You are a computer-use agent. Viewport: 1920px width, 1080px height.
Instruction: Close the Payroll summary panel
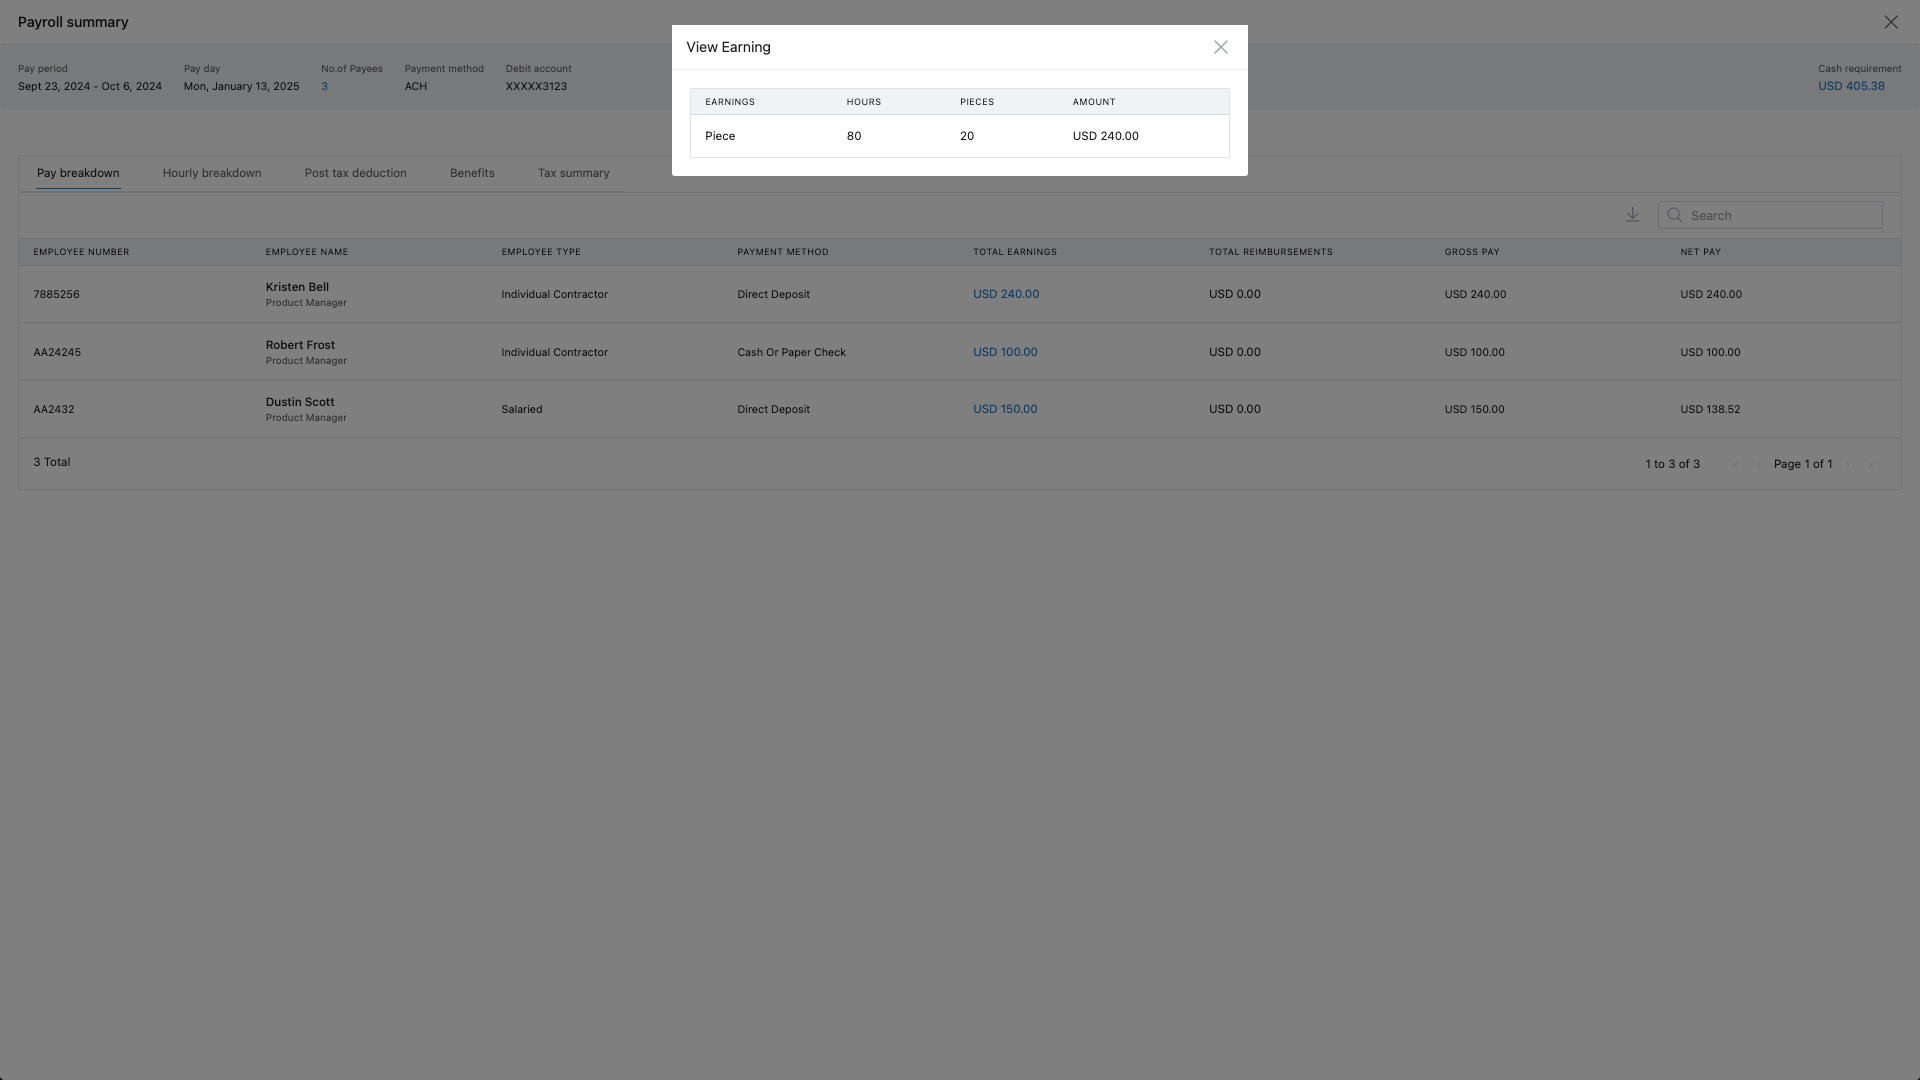[x=1890, y=22]
